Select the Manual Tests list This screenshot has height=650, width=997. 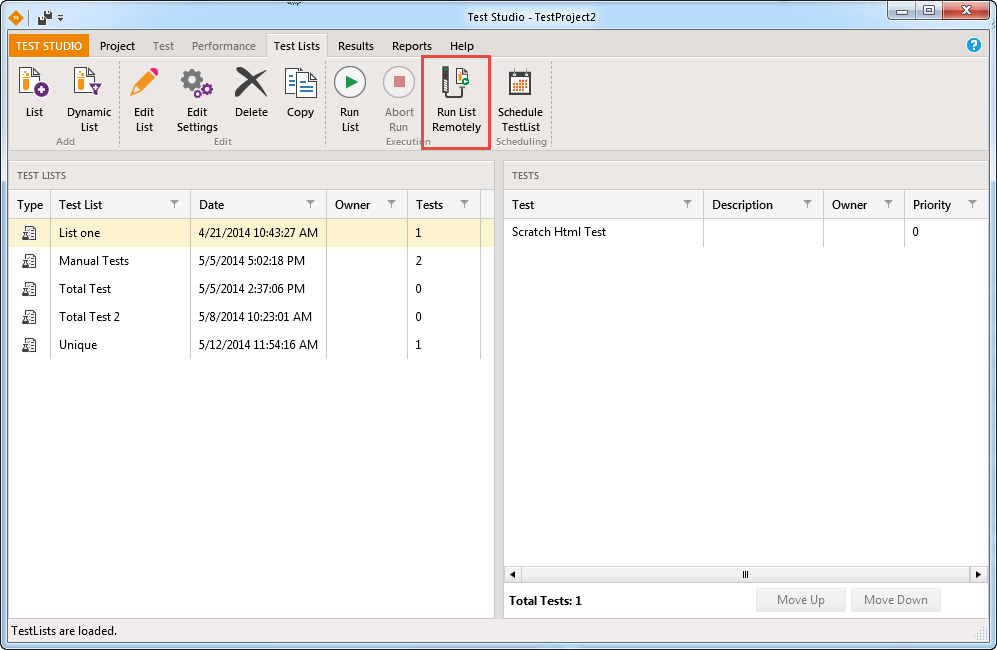pyautogui.click(x=251, y=261)
